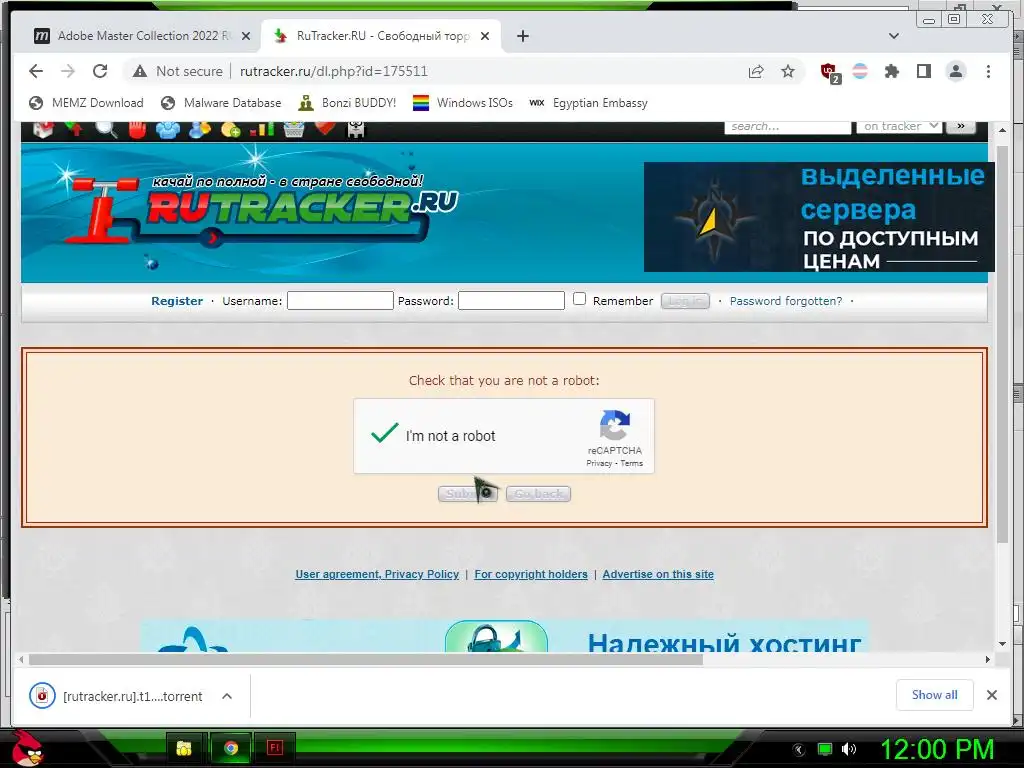Click the shopping basket icon
Viewport: 1024px width, 768px height.
[x=293, y=129]
